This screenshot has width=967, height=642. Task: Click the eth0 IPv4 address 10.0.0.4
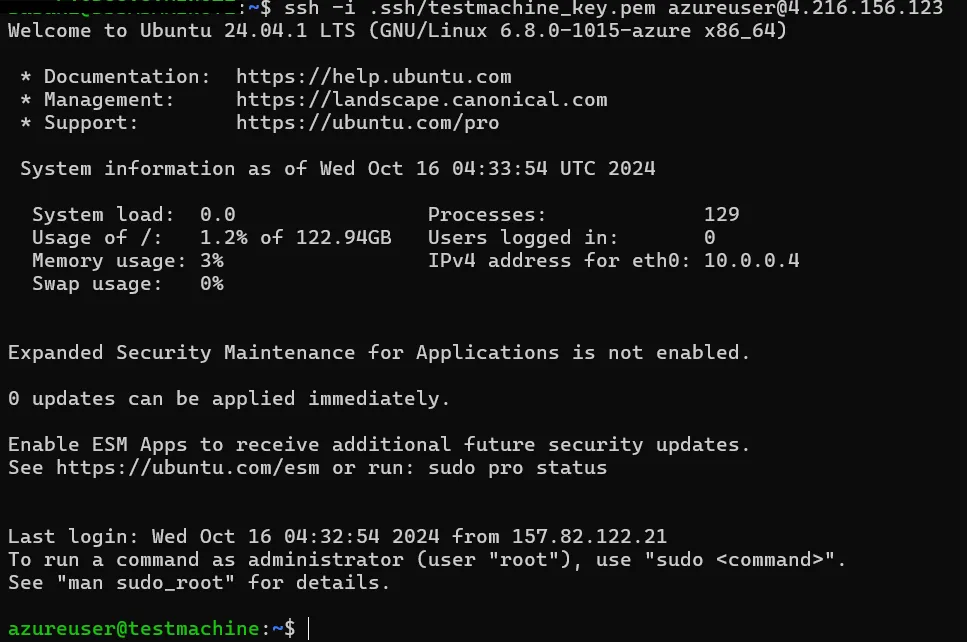[751, 261]
